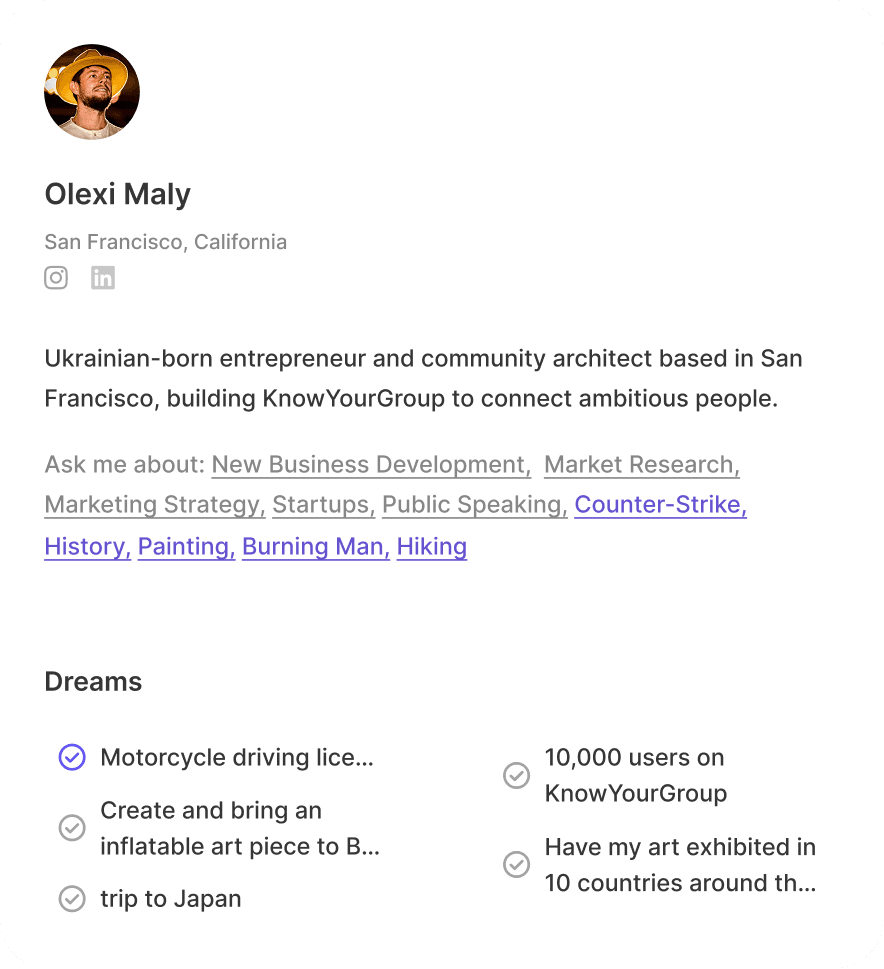Expand the truncated Motorcycle driving license text
Screen dimensions: 884x969
pos(236,758)
